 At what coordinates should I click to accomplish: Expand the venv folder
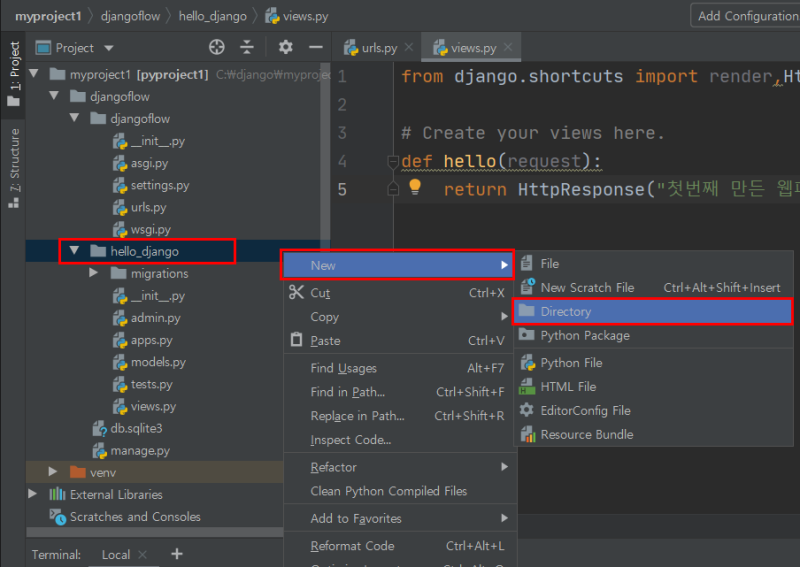[53, 472]
